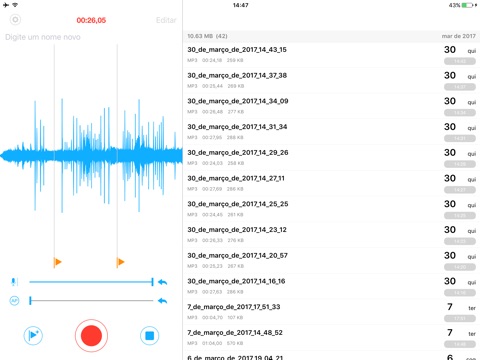Click the microphone level slider handle
This screenshot has height=360, width=480.
(152, 282)
